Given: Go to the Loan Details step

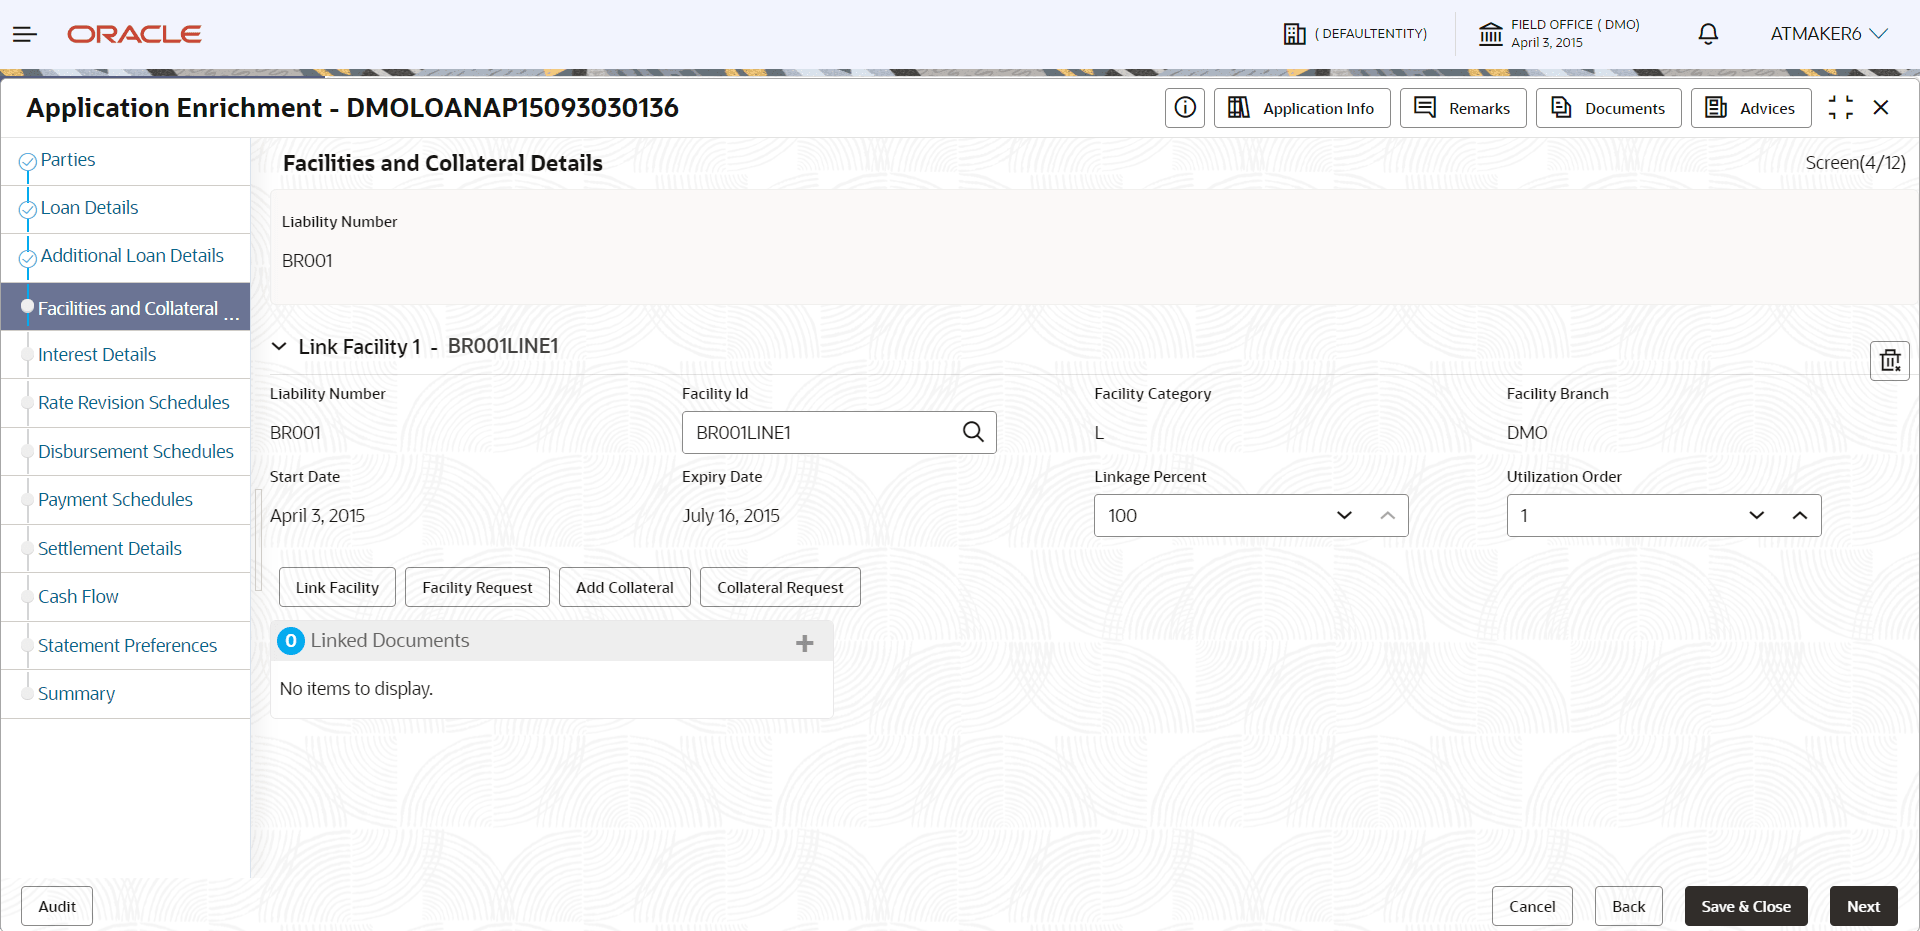Looking at the screenshot, I should pos(89,208).
